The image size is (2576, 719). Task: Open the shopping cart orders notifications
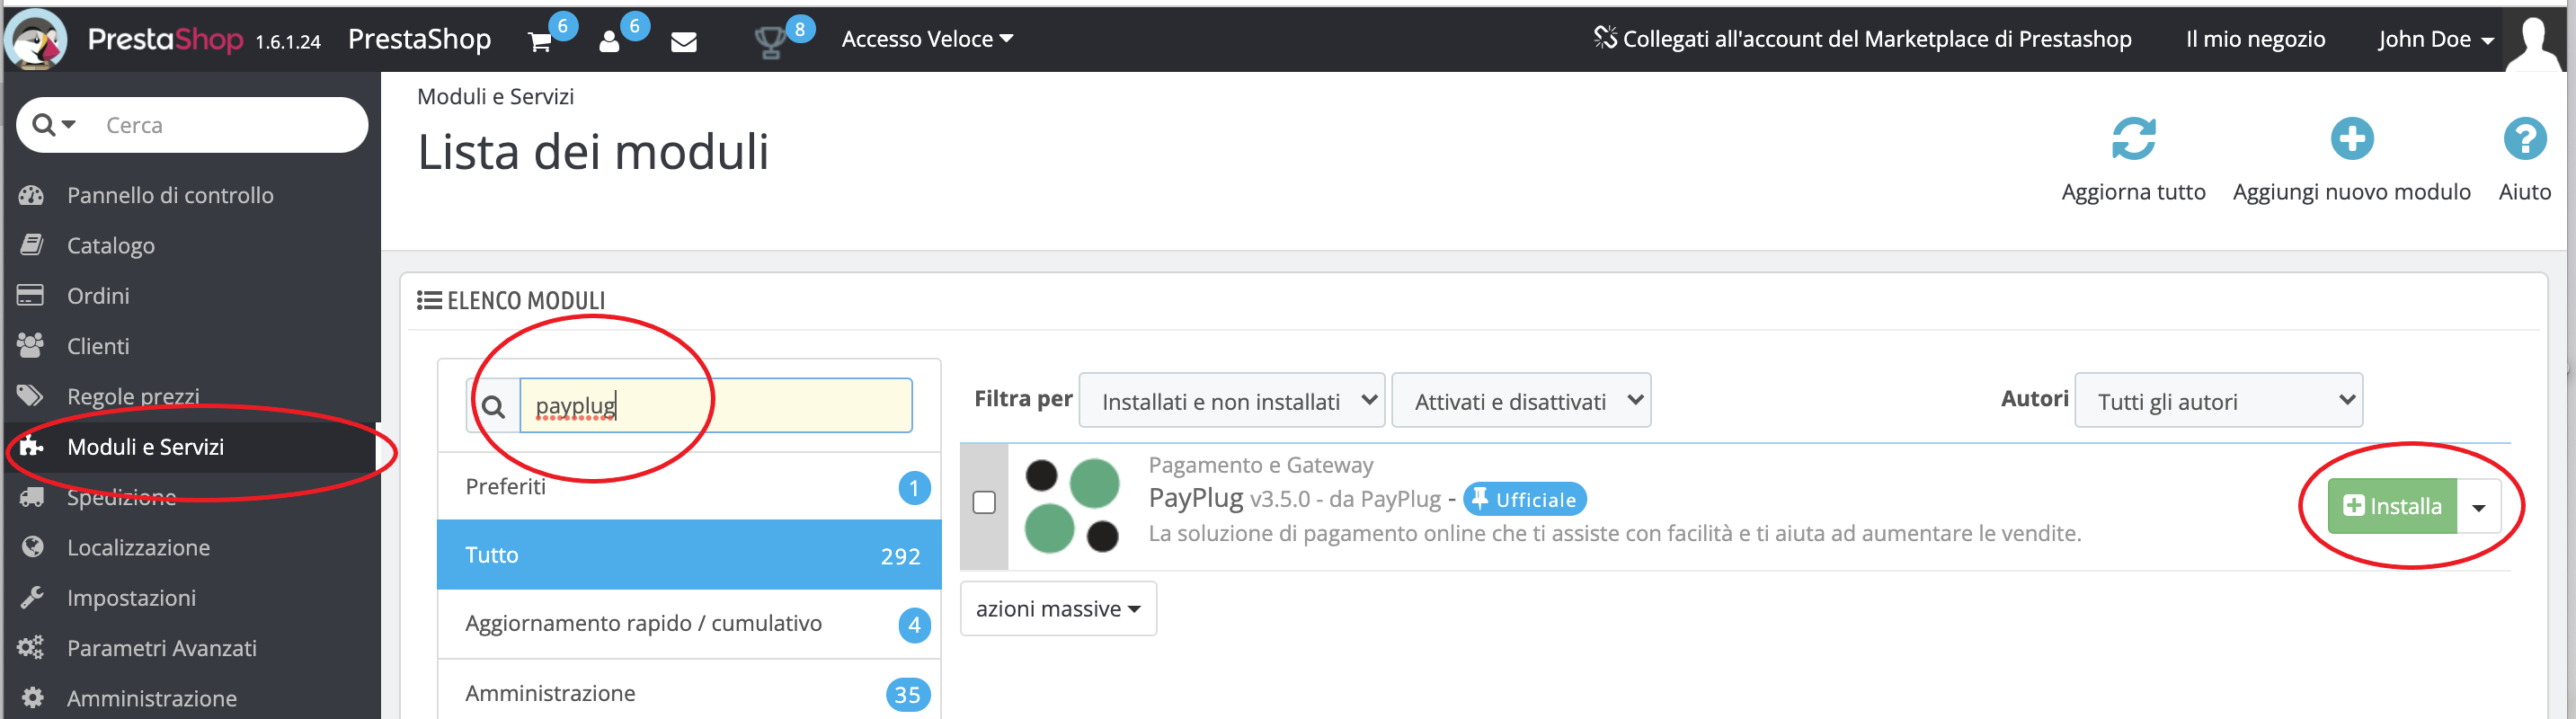pyautogui.click(x=540, y=41)
